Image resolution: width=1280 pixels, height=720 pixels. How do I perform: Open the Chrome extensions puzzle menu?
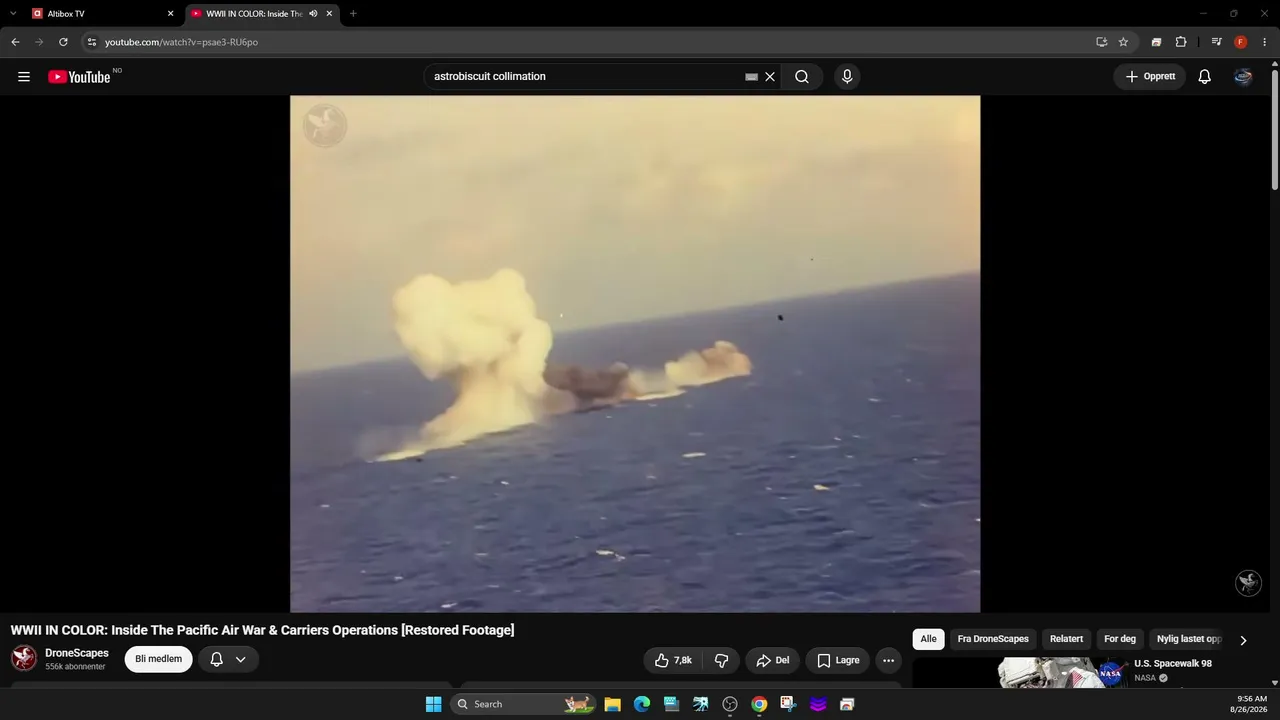(1181, 42)
